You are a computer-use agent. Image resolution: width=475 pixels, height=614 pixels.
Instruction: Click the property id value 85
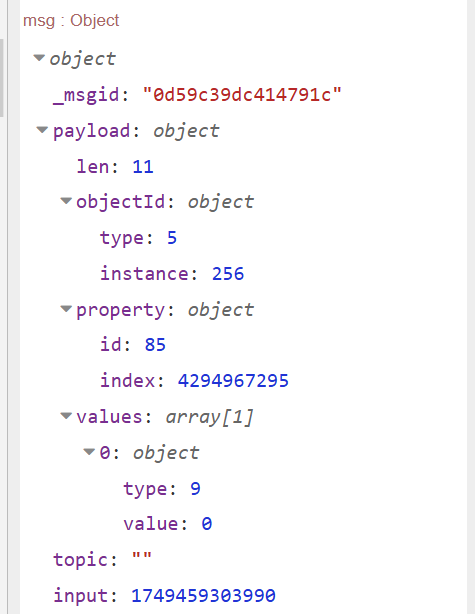click(155, 345)
